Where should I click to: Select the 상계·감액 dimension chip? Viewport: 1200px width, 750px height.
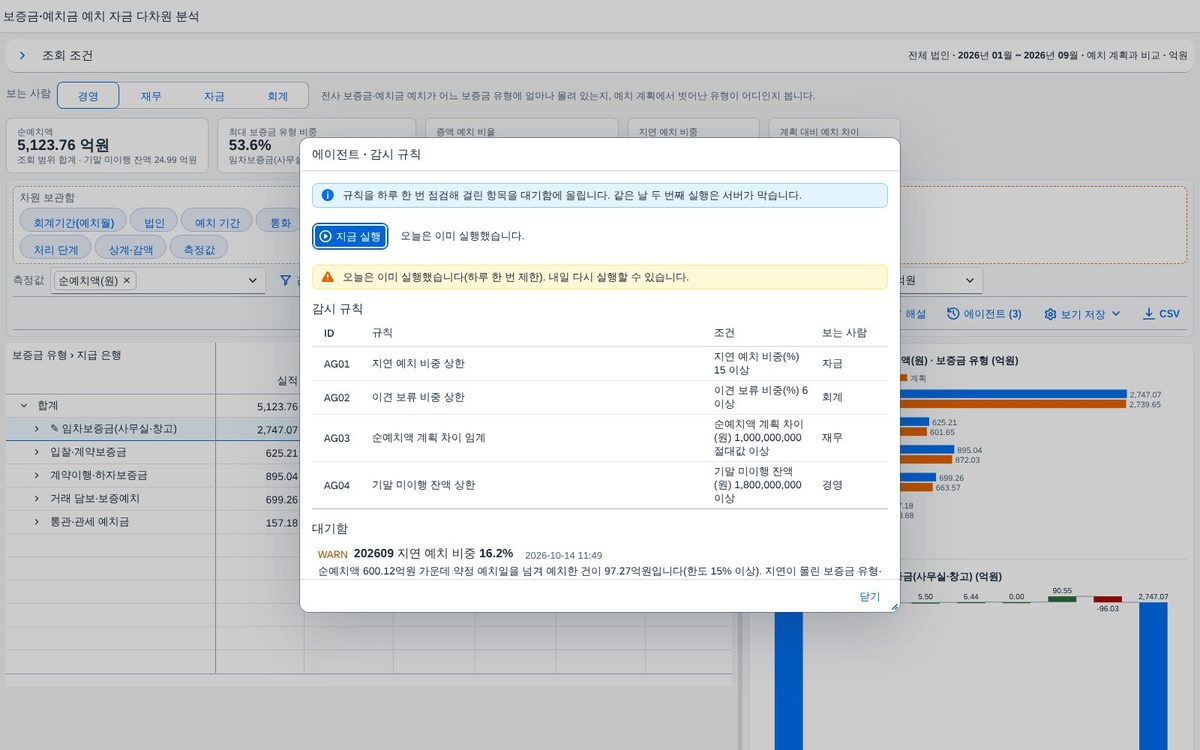pos(131,248)
